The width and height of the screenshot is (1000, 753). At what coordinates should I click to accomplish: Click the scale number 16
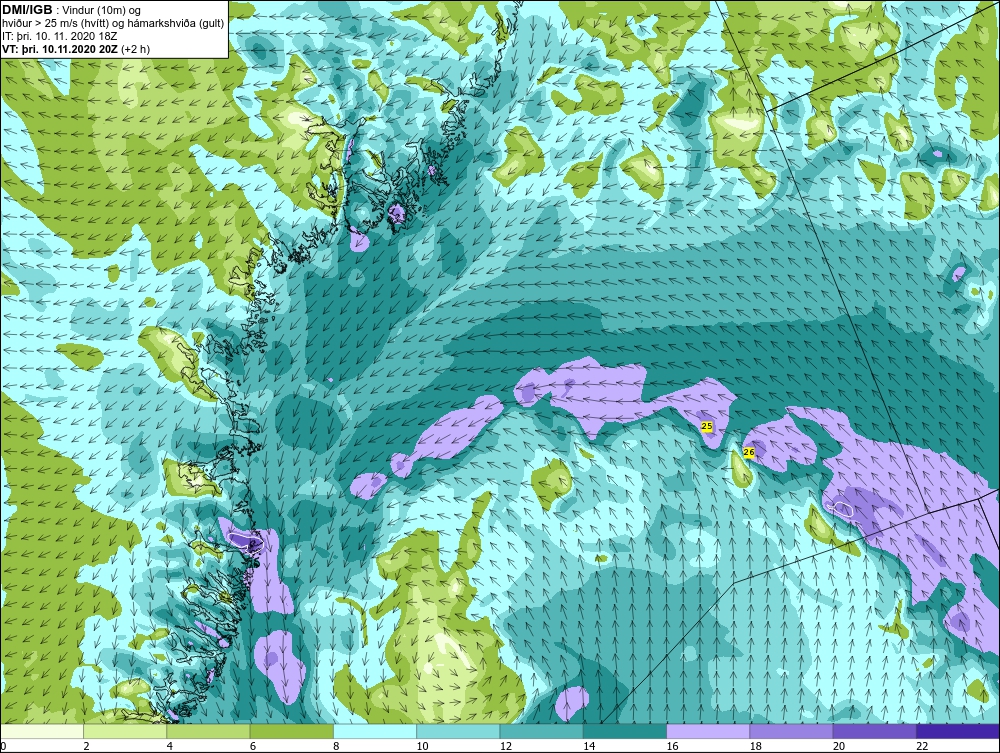[x=672, y=746]
